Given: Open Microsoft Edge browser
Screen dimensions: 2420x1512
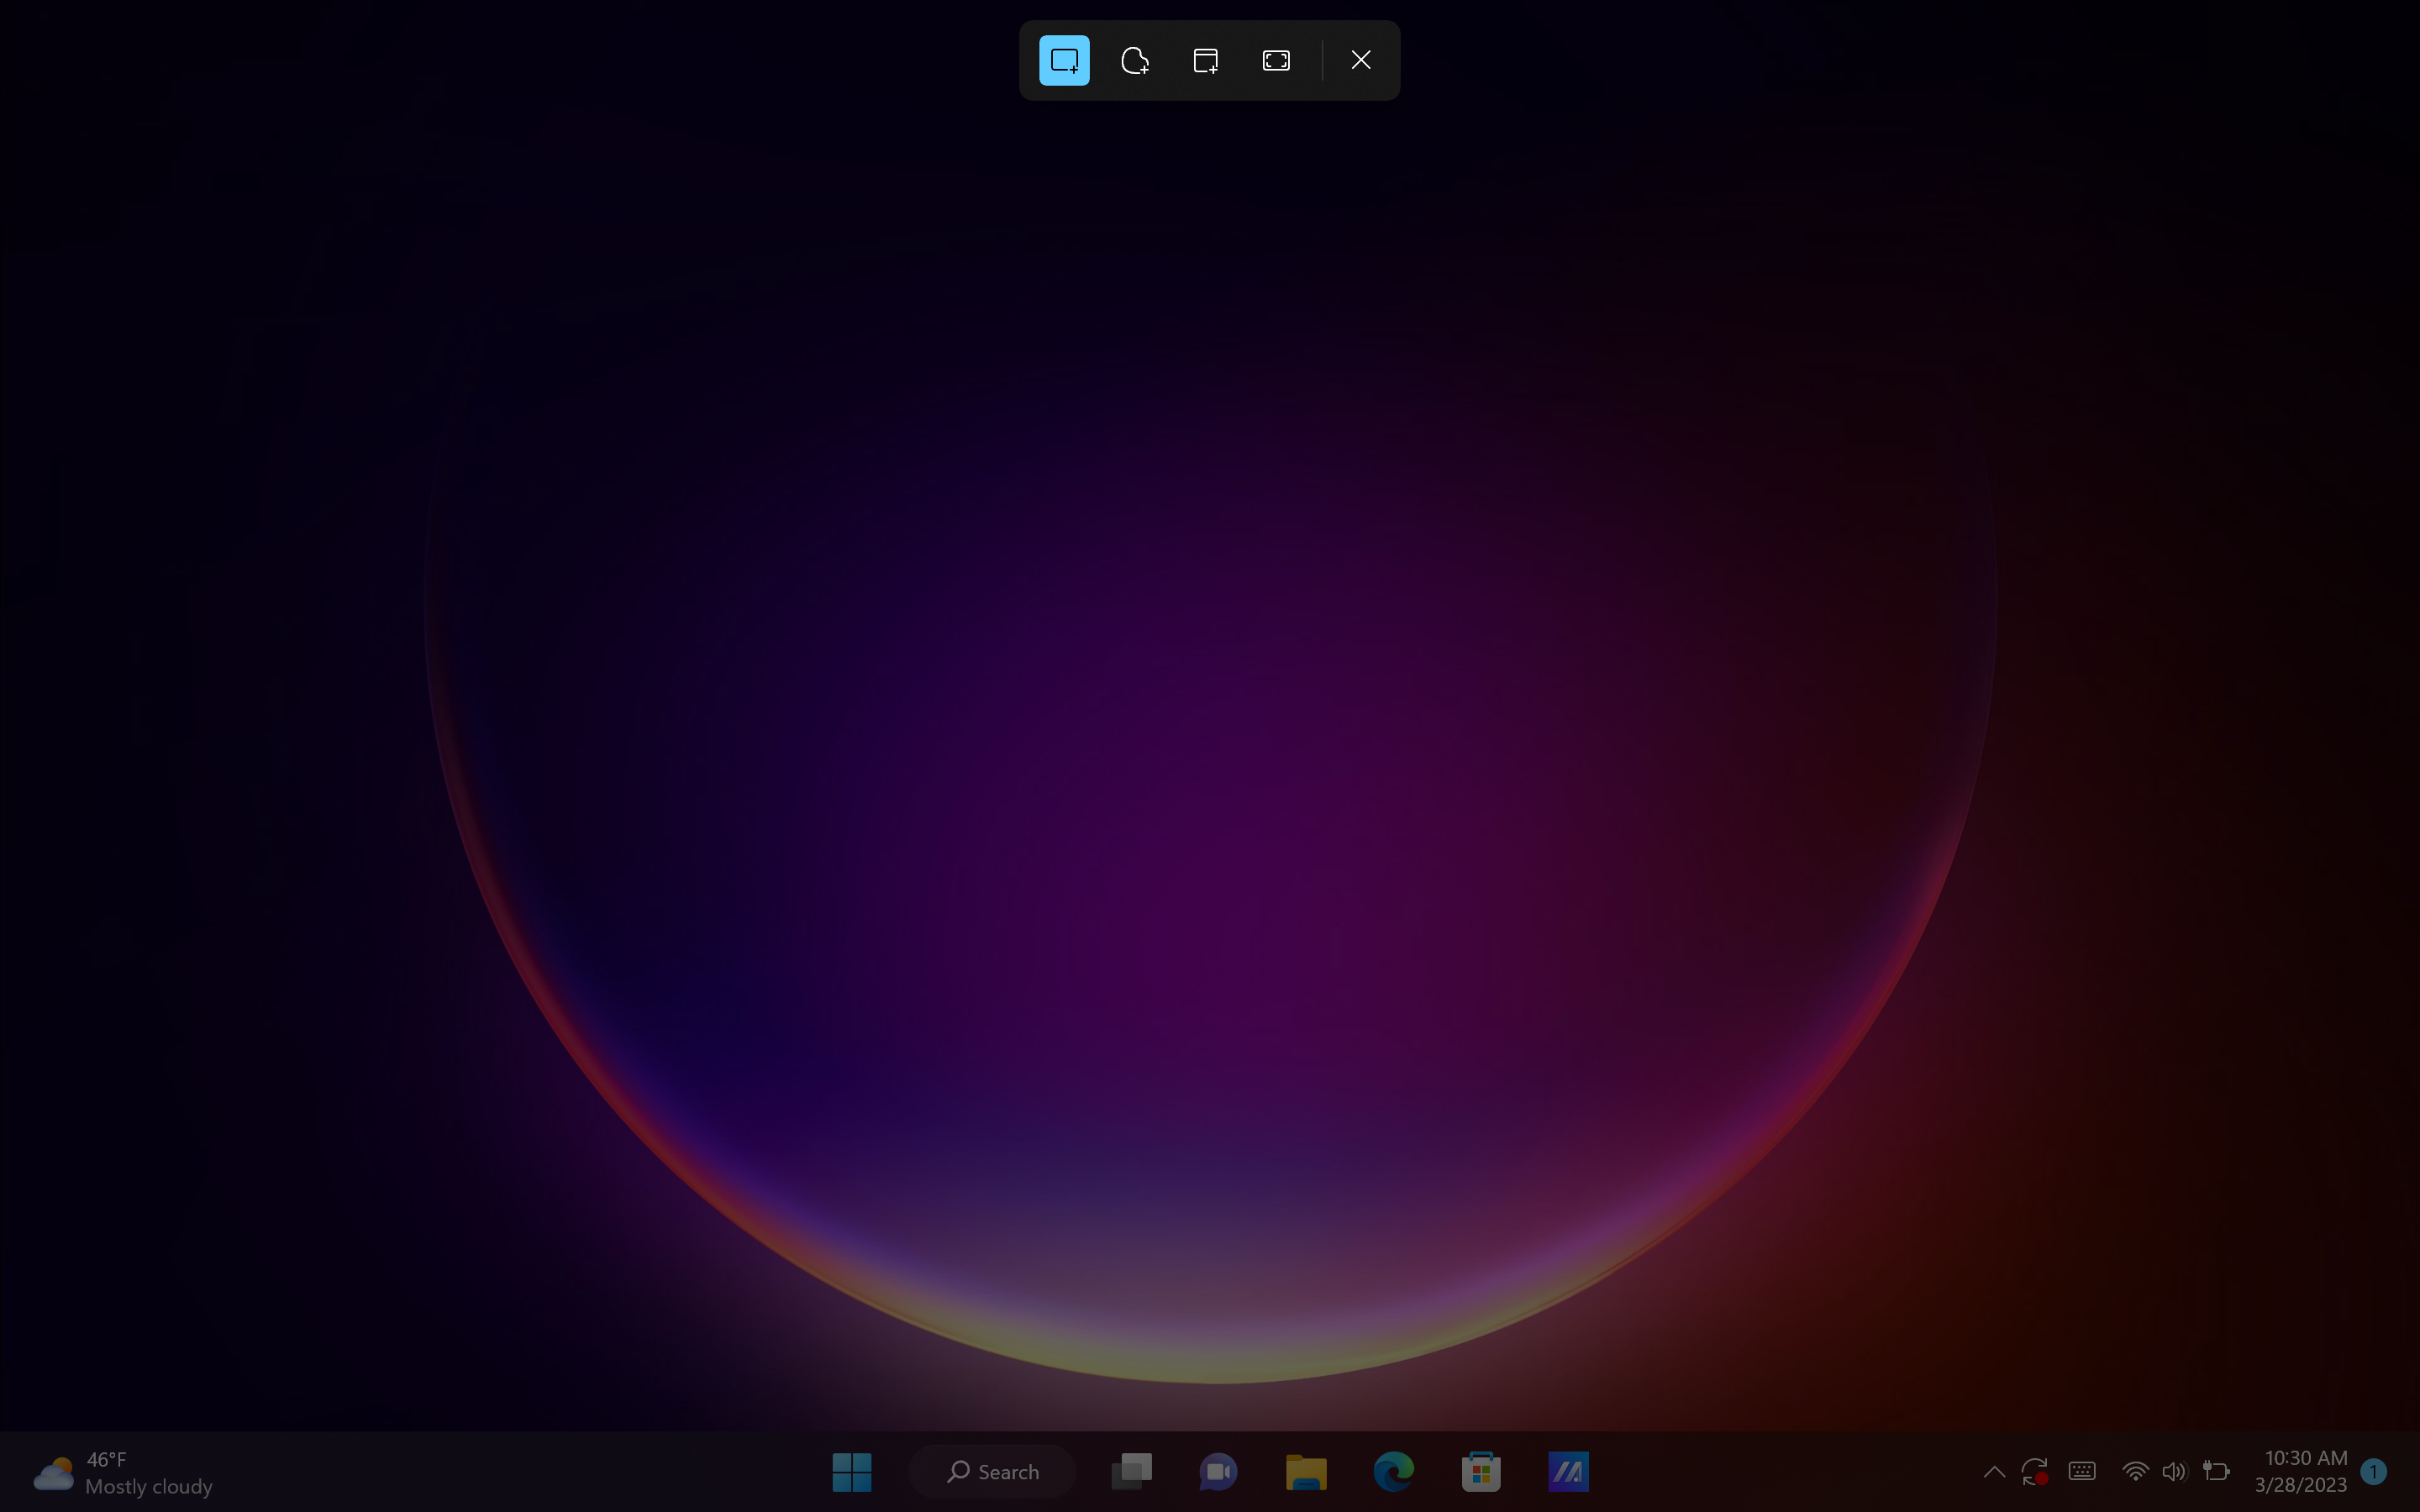Looking at the screenshot, I should point(1394,1472).
